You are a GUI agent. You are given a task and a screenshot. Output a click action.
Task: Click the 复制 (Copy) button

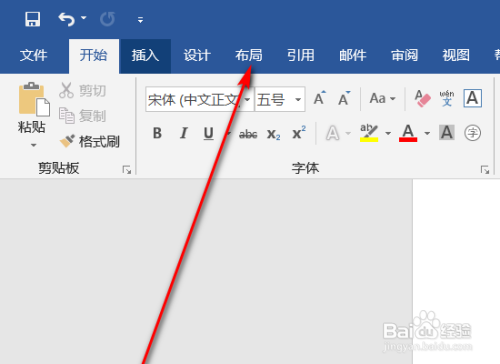[x=82, y=116]
